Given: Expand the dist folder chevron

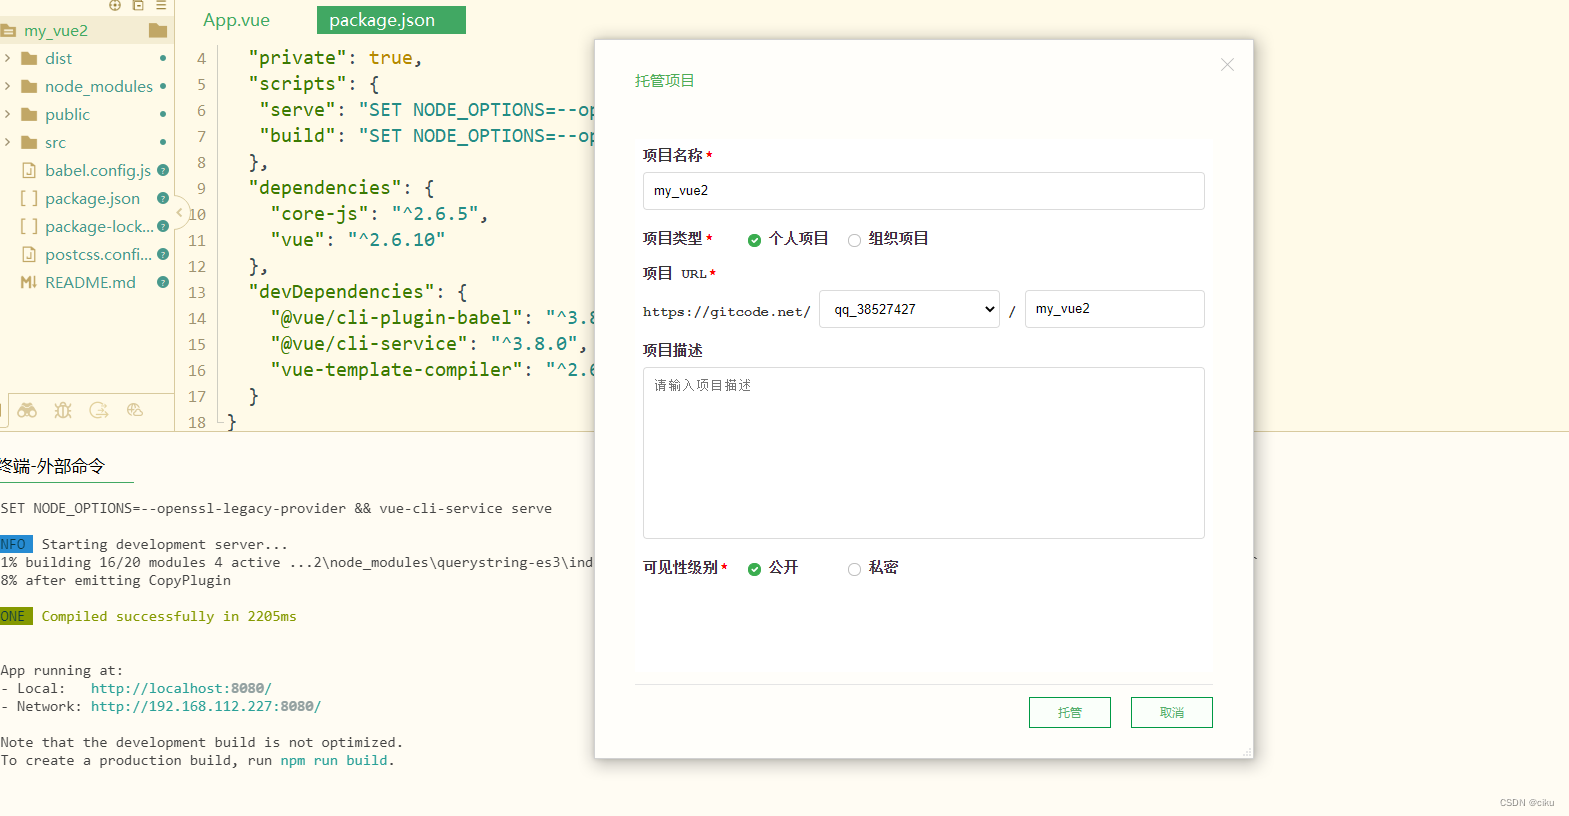Looking at the screenshot, I should pyautogui.click(x=8, y=58).
